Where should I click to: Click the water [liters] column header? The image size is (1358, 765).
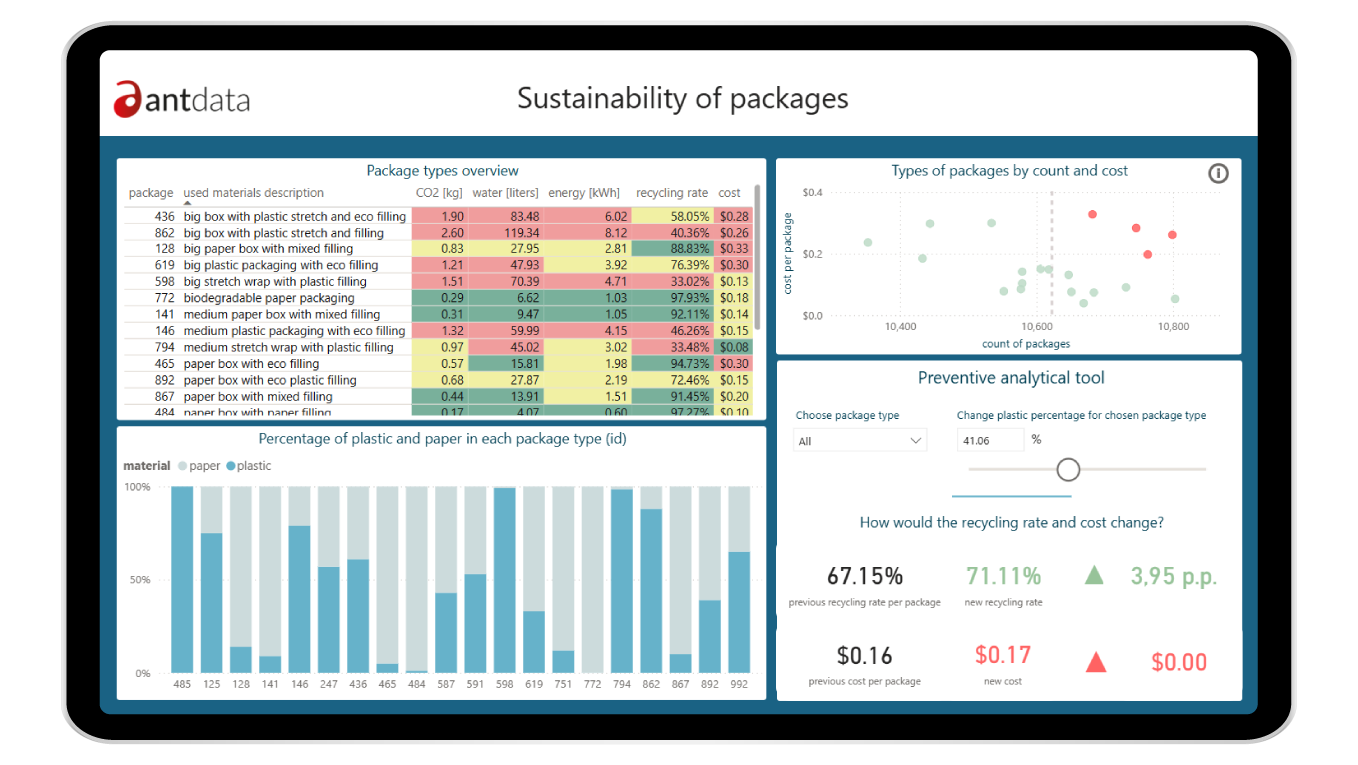[x=505, y=193]
